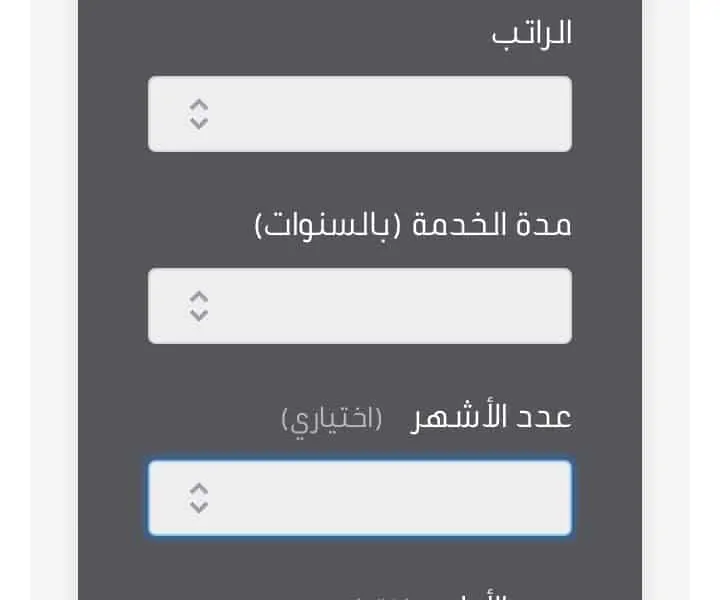
Task: Click the highlighted عدد الأشهر input field
Action: (x=360, y=498)
